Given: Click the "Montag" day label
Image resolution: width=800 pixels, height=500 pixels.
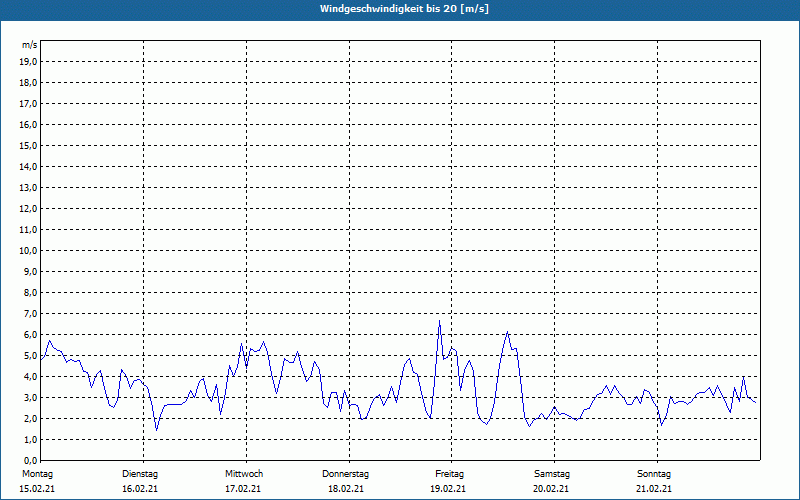Looking at the screenshot, I should pos(37,474).
